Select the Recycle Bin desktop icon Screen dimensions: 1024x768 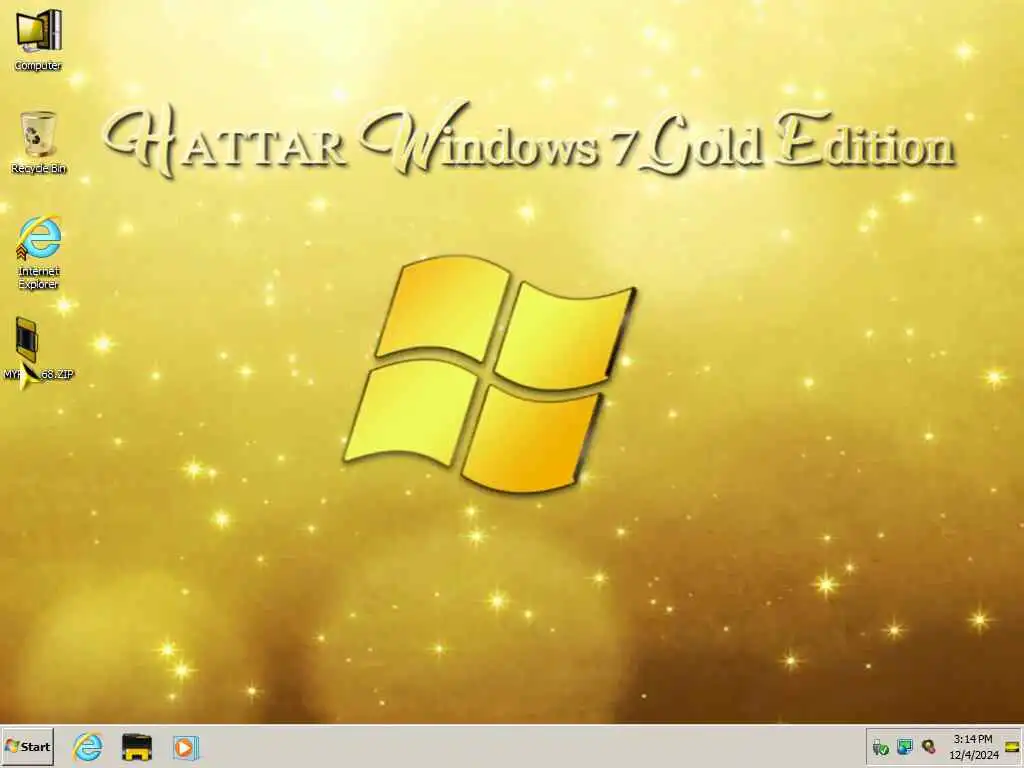tap(39, 142)
